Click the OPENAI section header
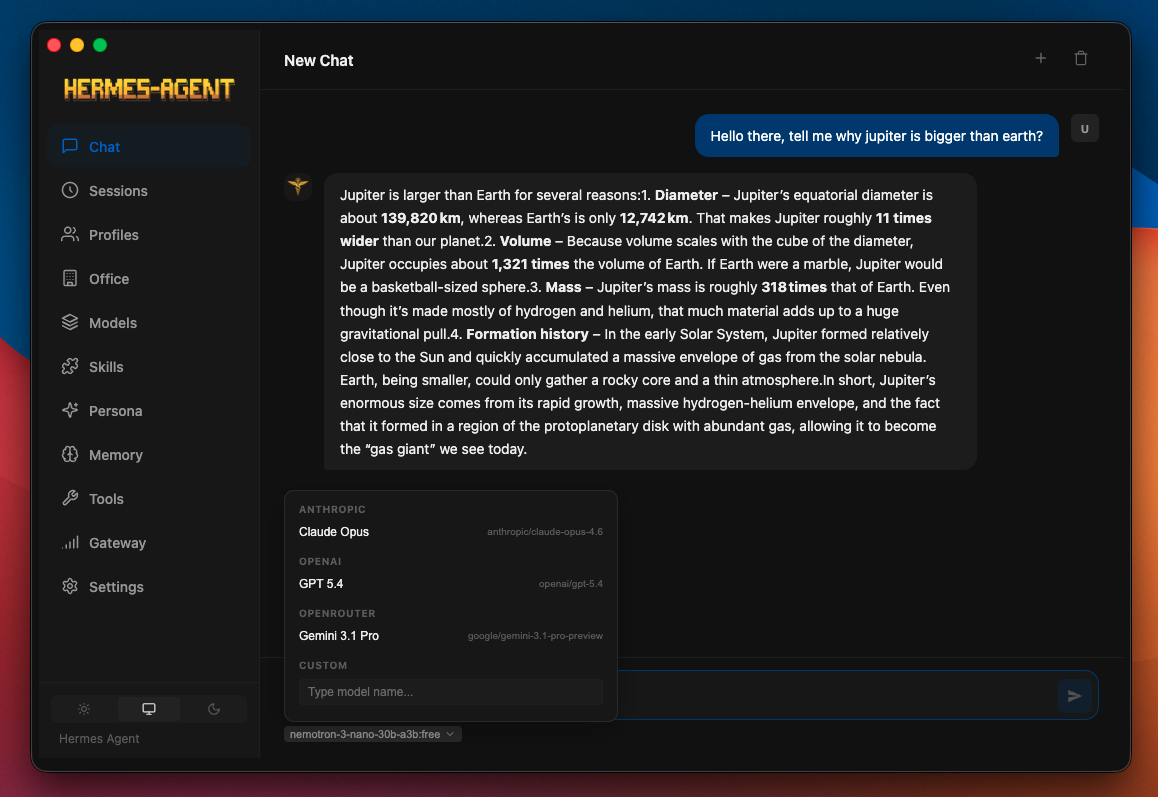Viewport: 1158px width, 797px height. pyautogui.click(x=321, y=561)
